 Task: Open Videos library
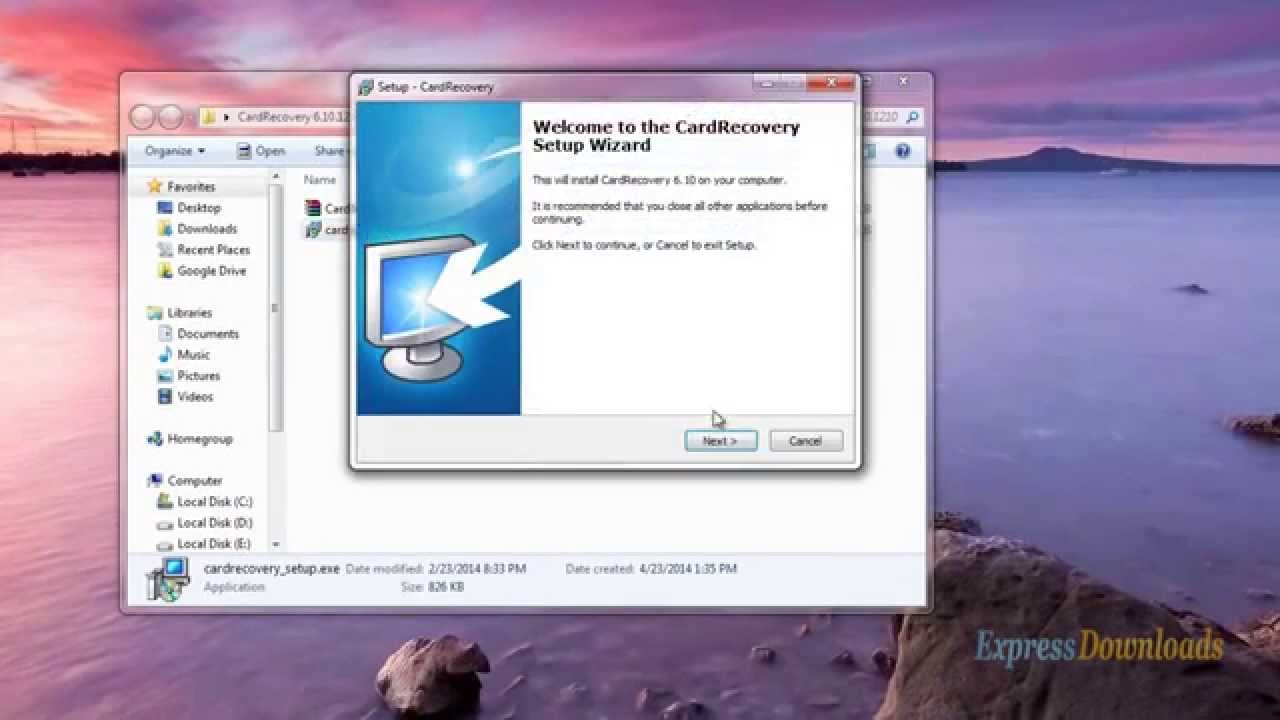tap(195, 397)
